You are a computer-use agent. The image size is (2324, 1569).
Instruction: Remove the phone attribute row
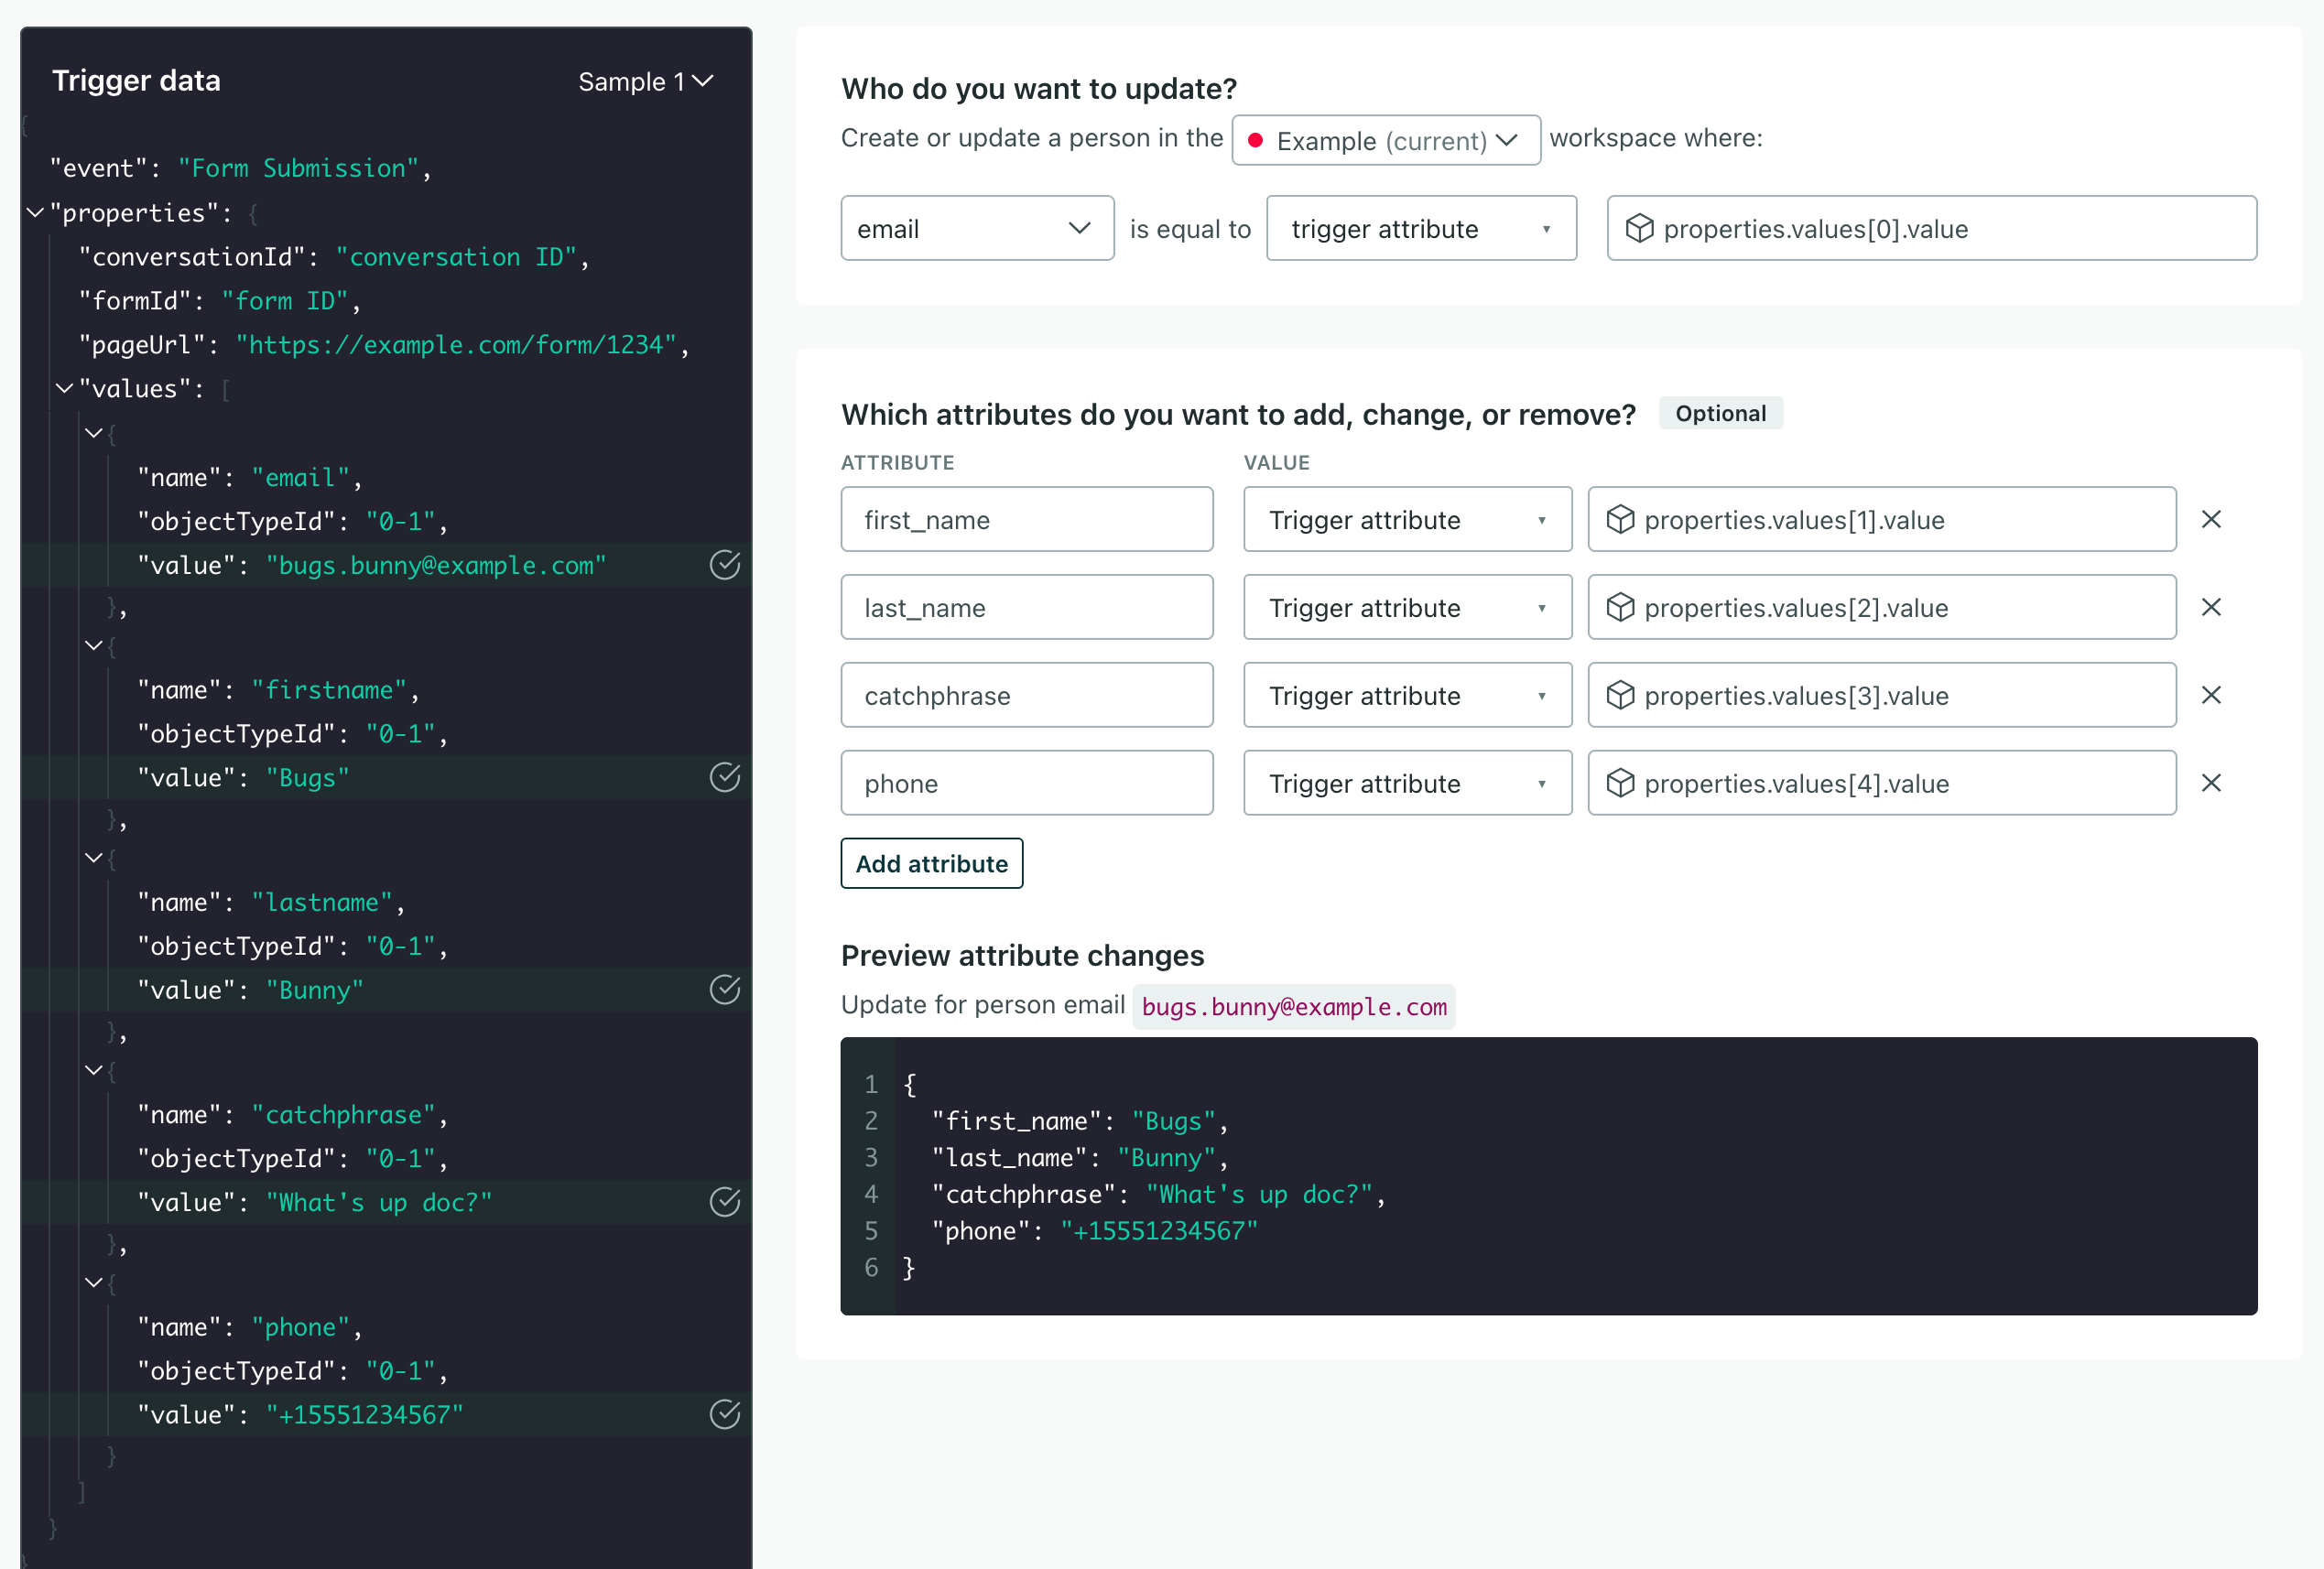coord(2211,783)
